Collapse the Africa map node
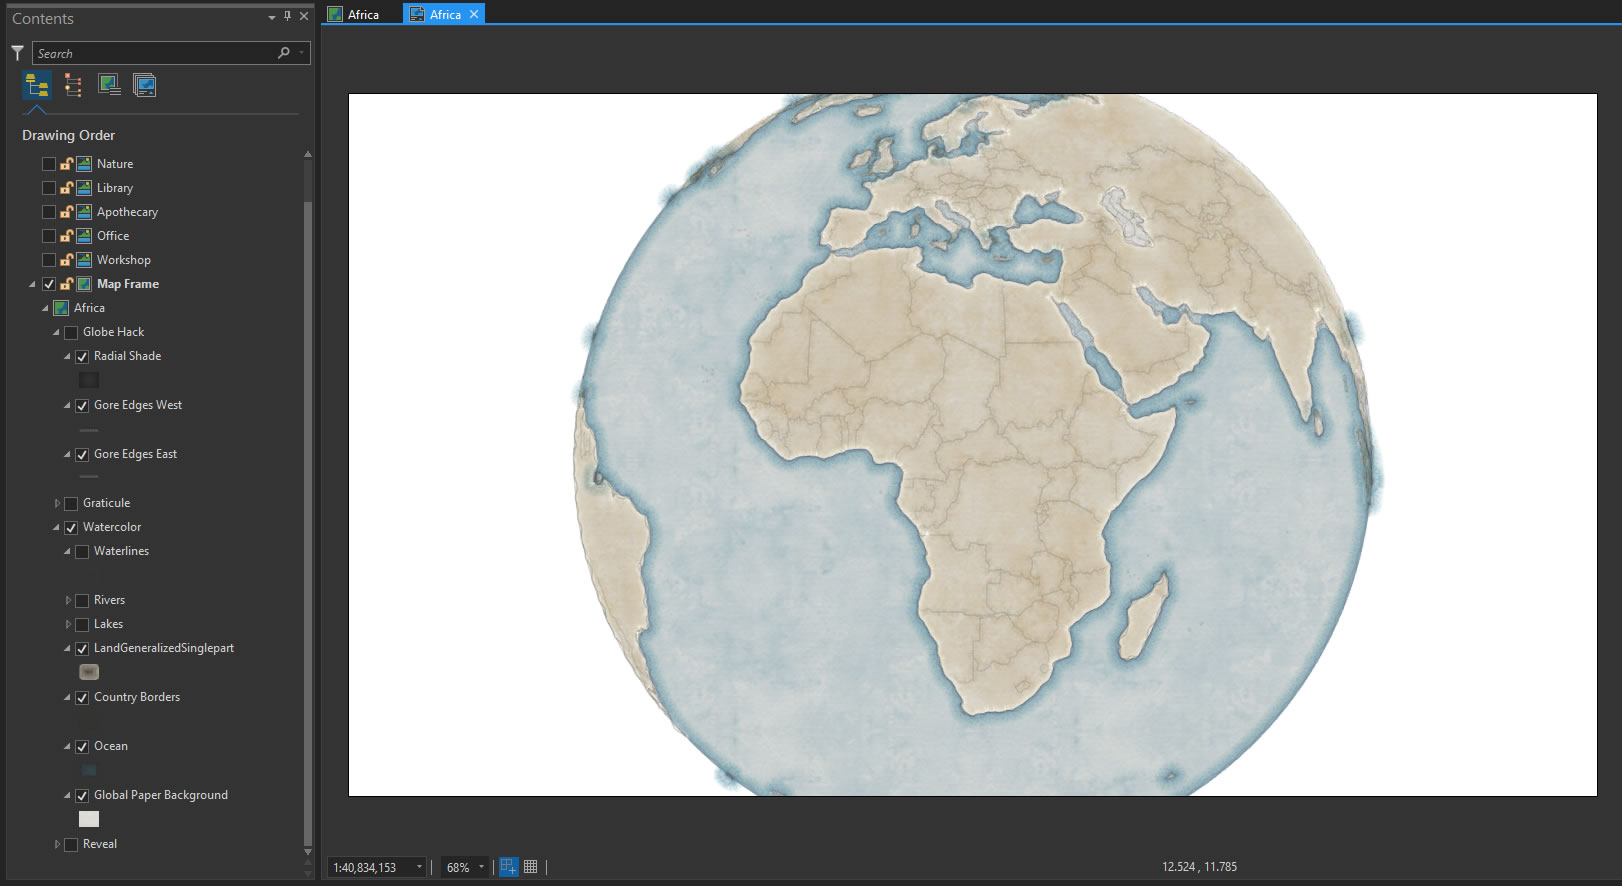Viewport: 1622px width, 886px height. tap(45, 309)
